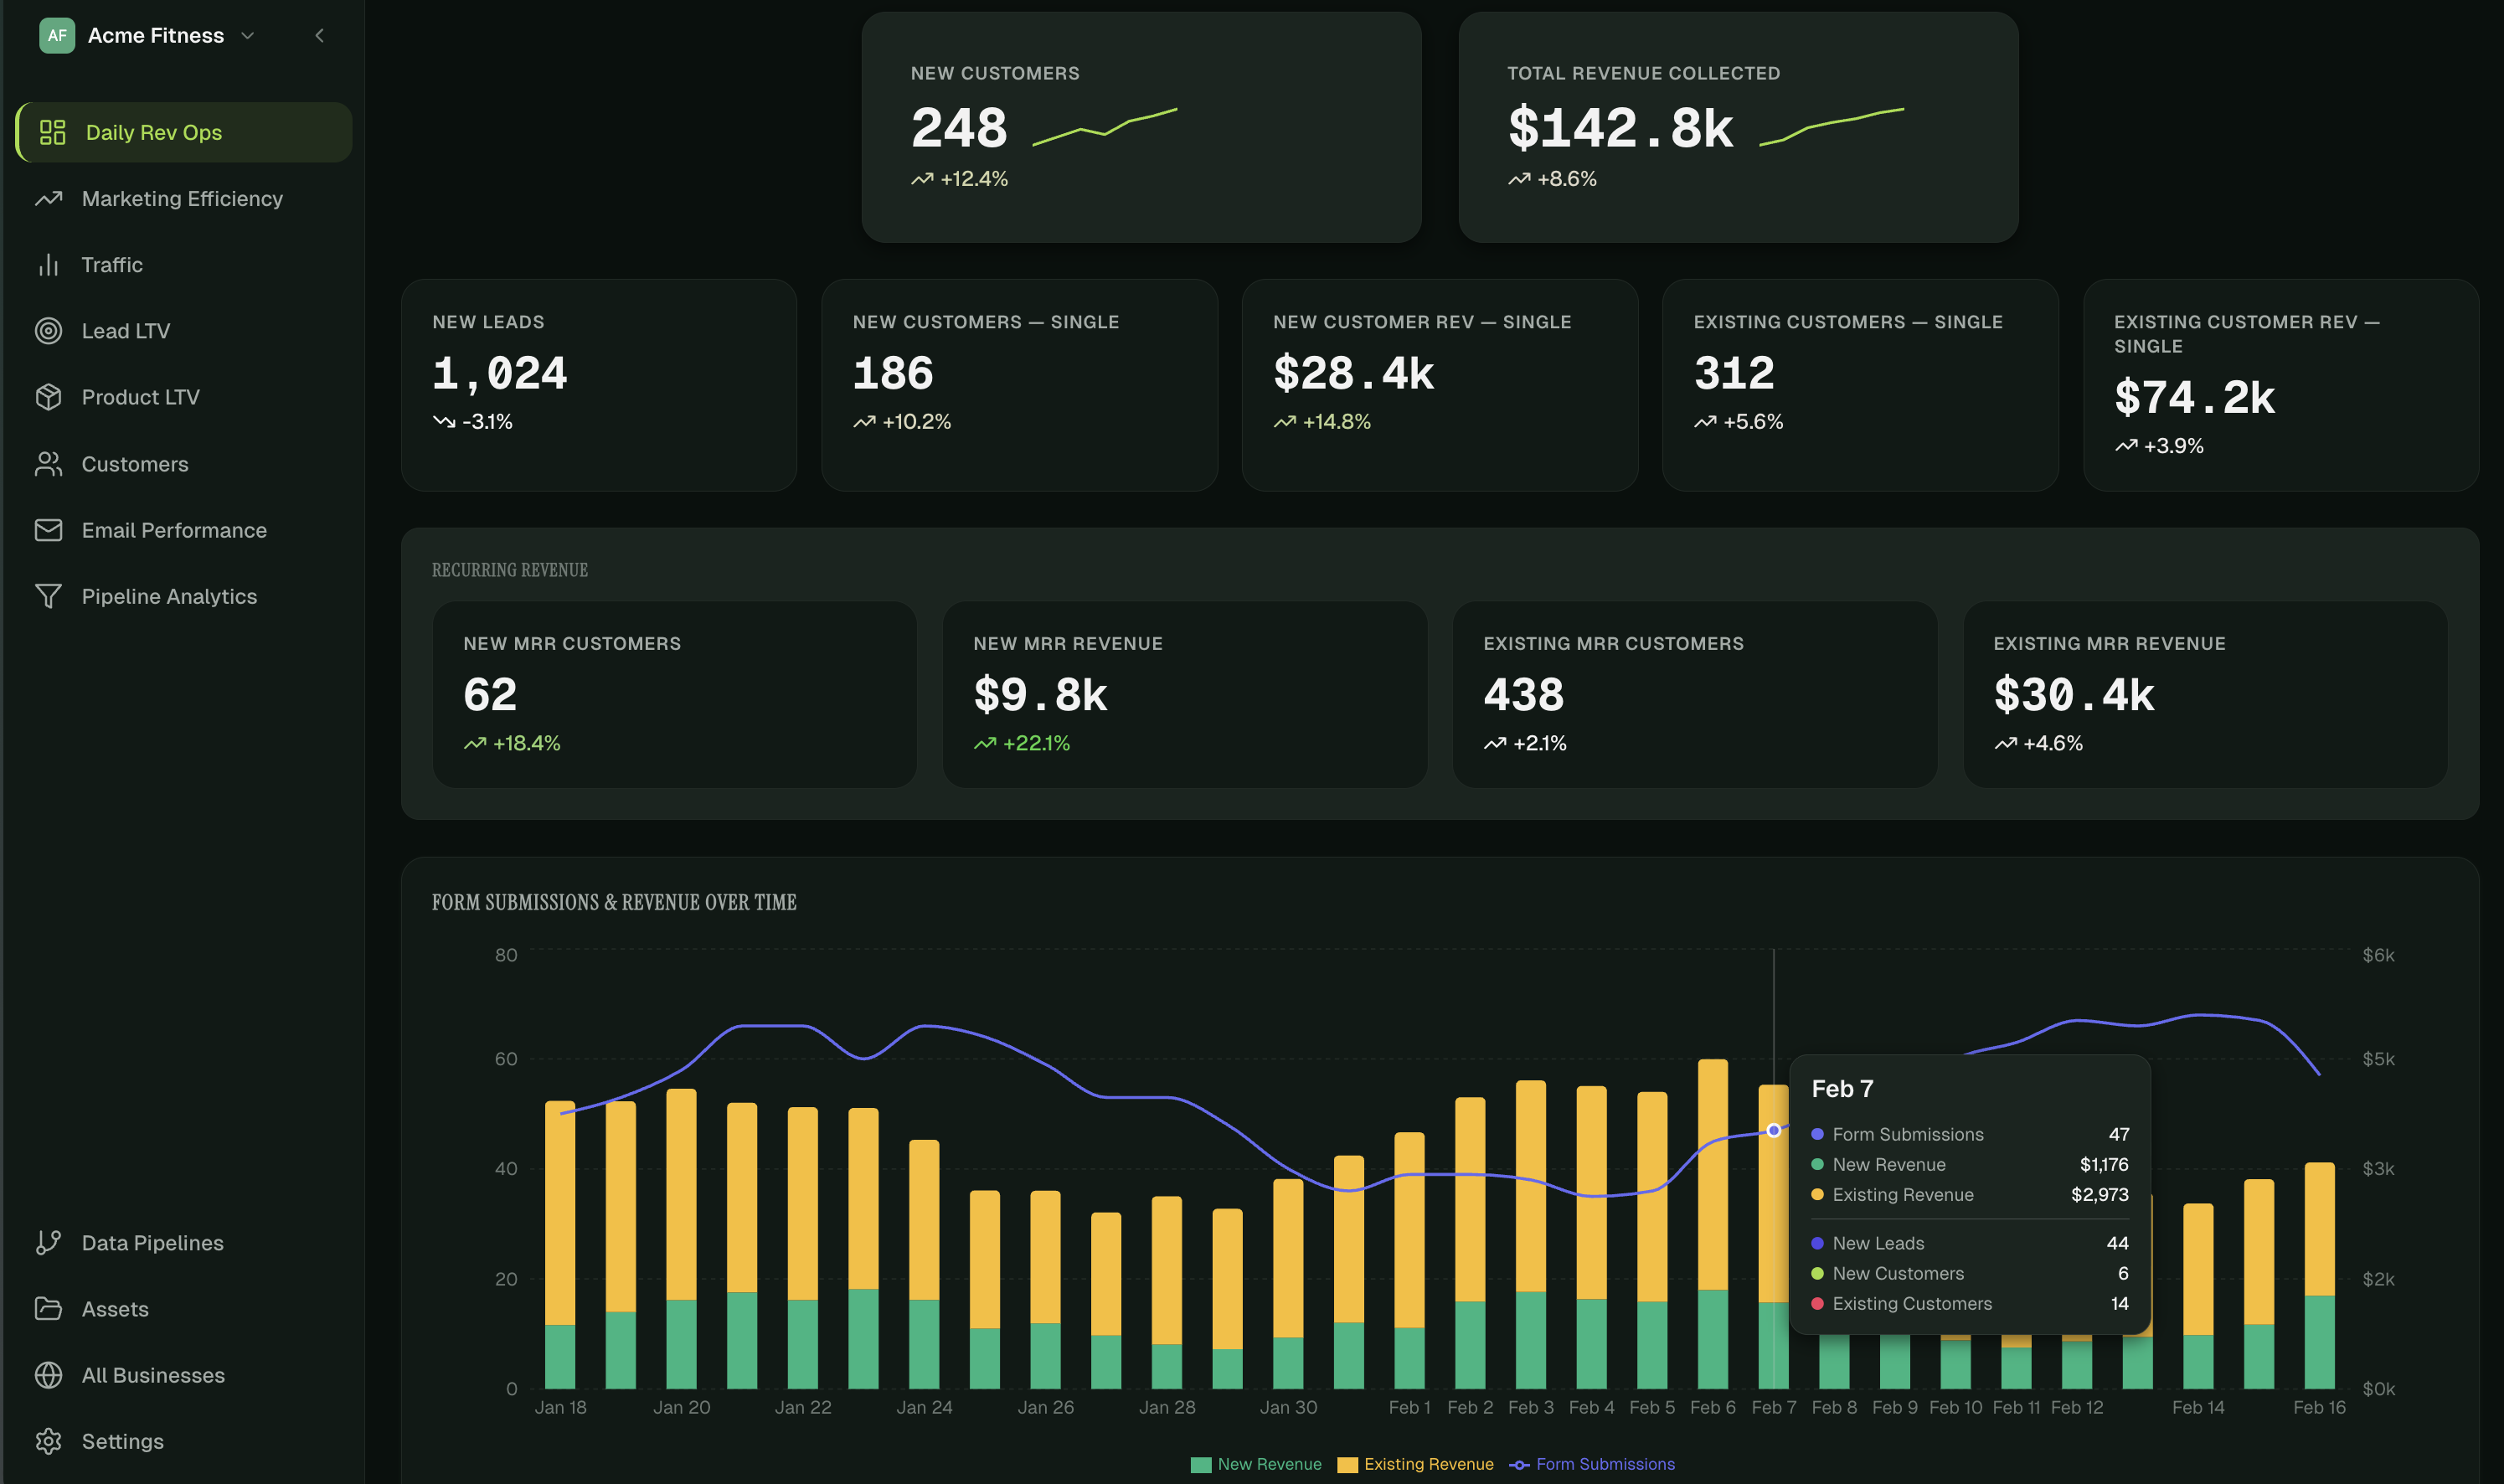
Task: Select the Customers people icon
Action: click(49, 463)
